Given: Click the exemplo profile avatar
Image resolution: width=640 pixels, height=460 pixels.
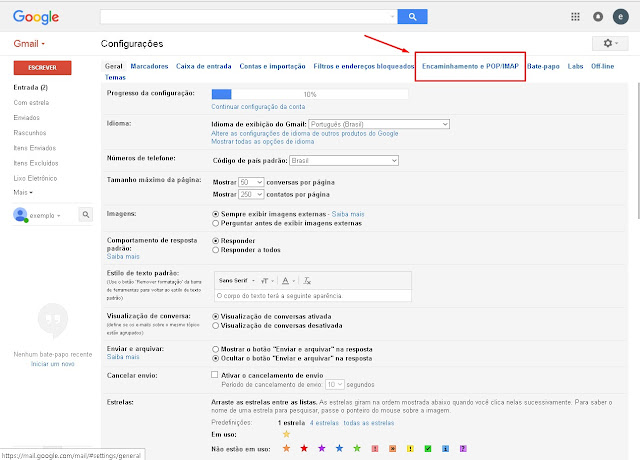Looking at the screenshot, I should pos(20,214).
